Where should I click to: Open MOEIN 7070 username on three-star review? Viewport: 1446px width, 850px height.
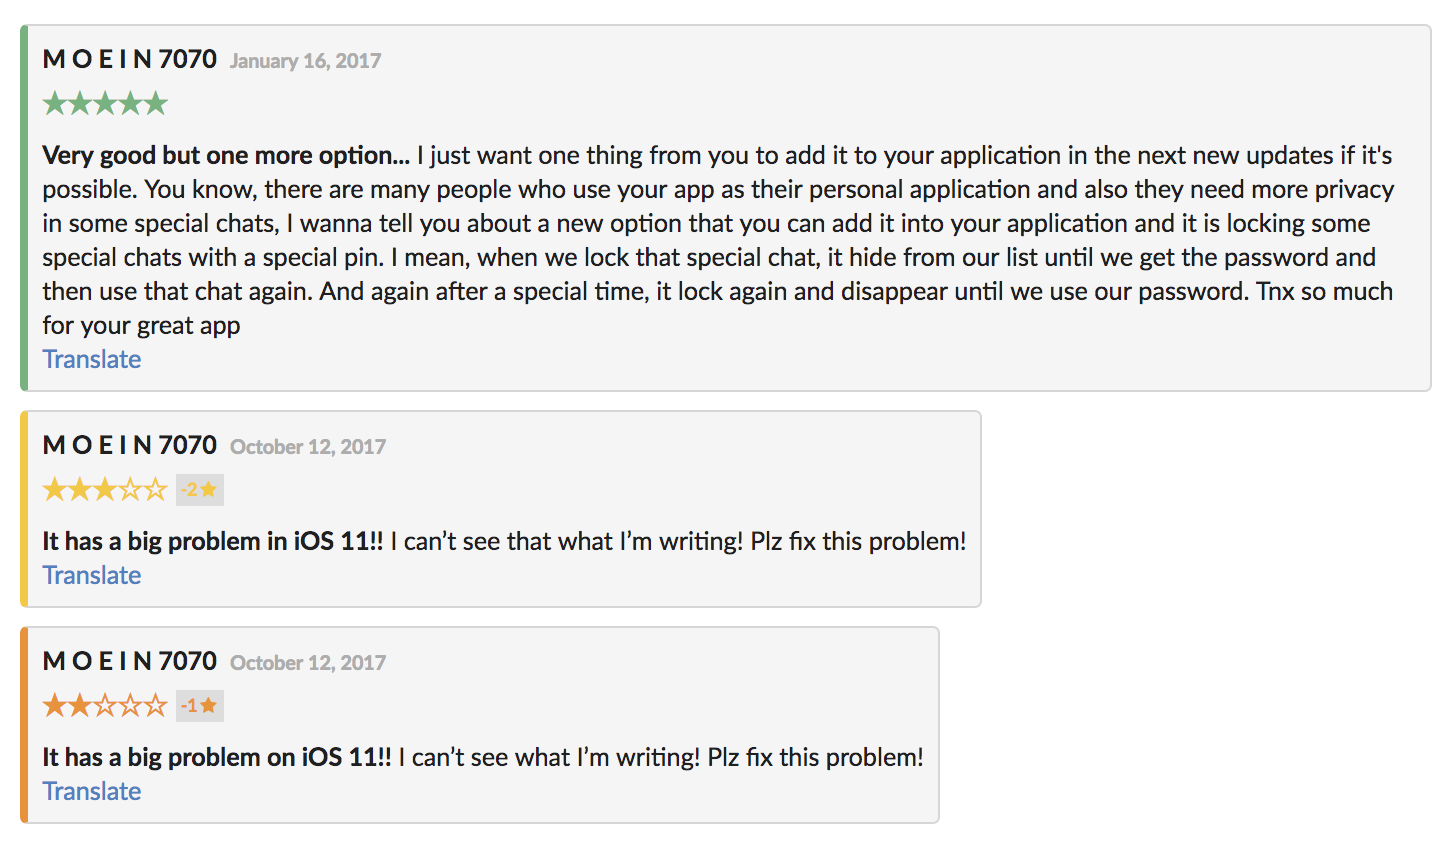click(x=130, y=445)
